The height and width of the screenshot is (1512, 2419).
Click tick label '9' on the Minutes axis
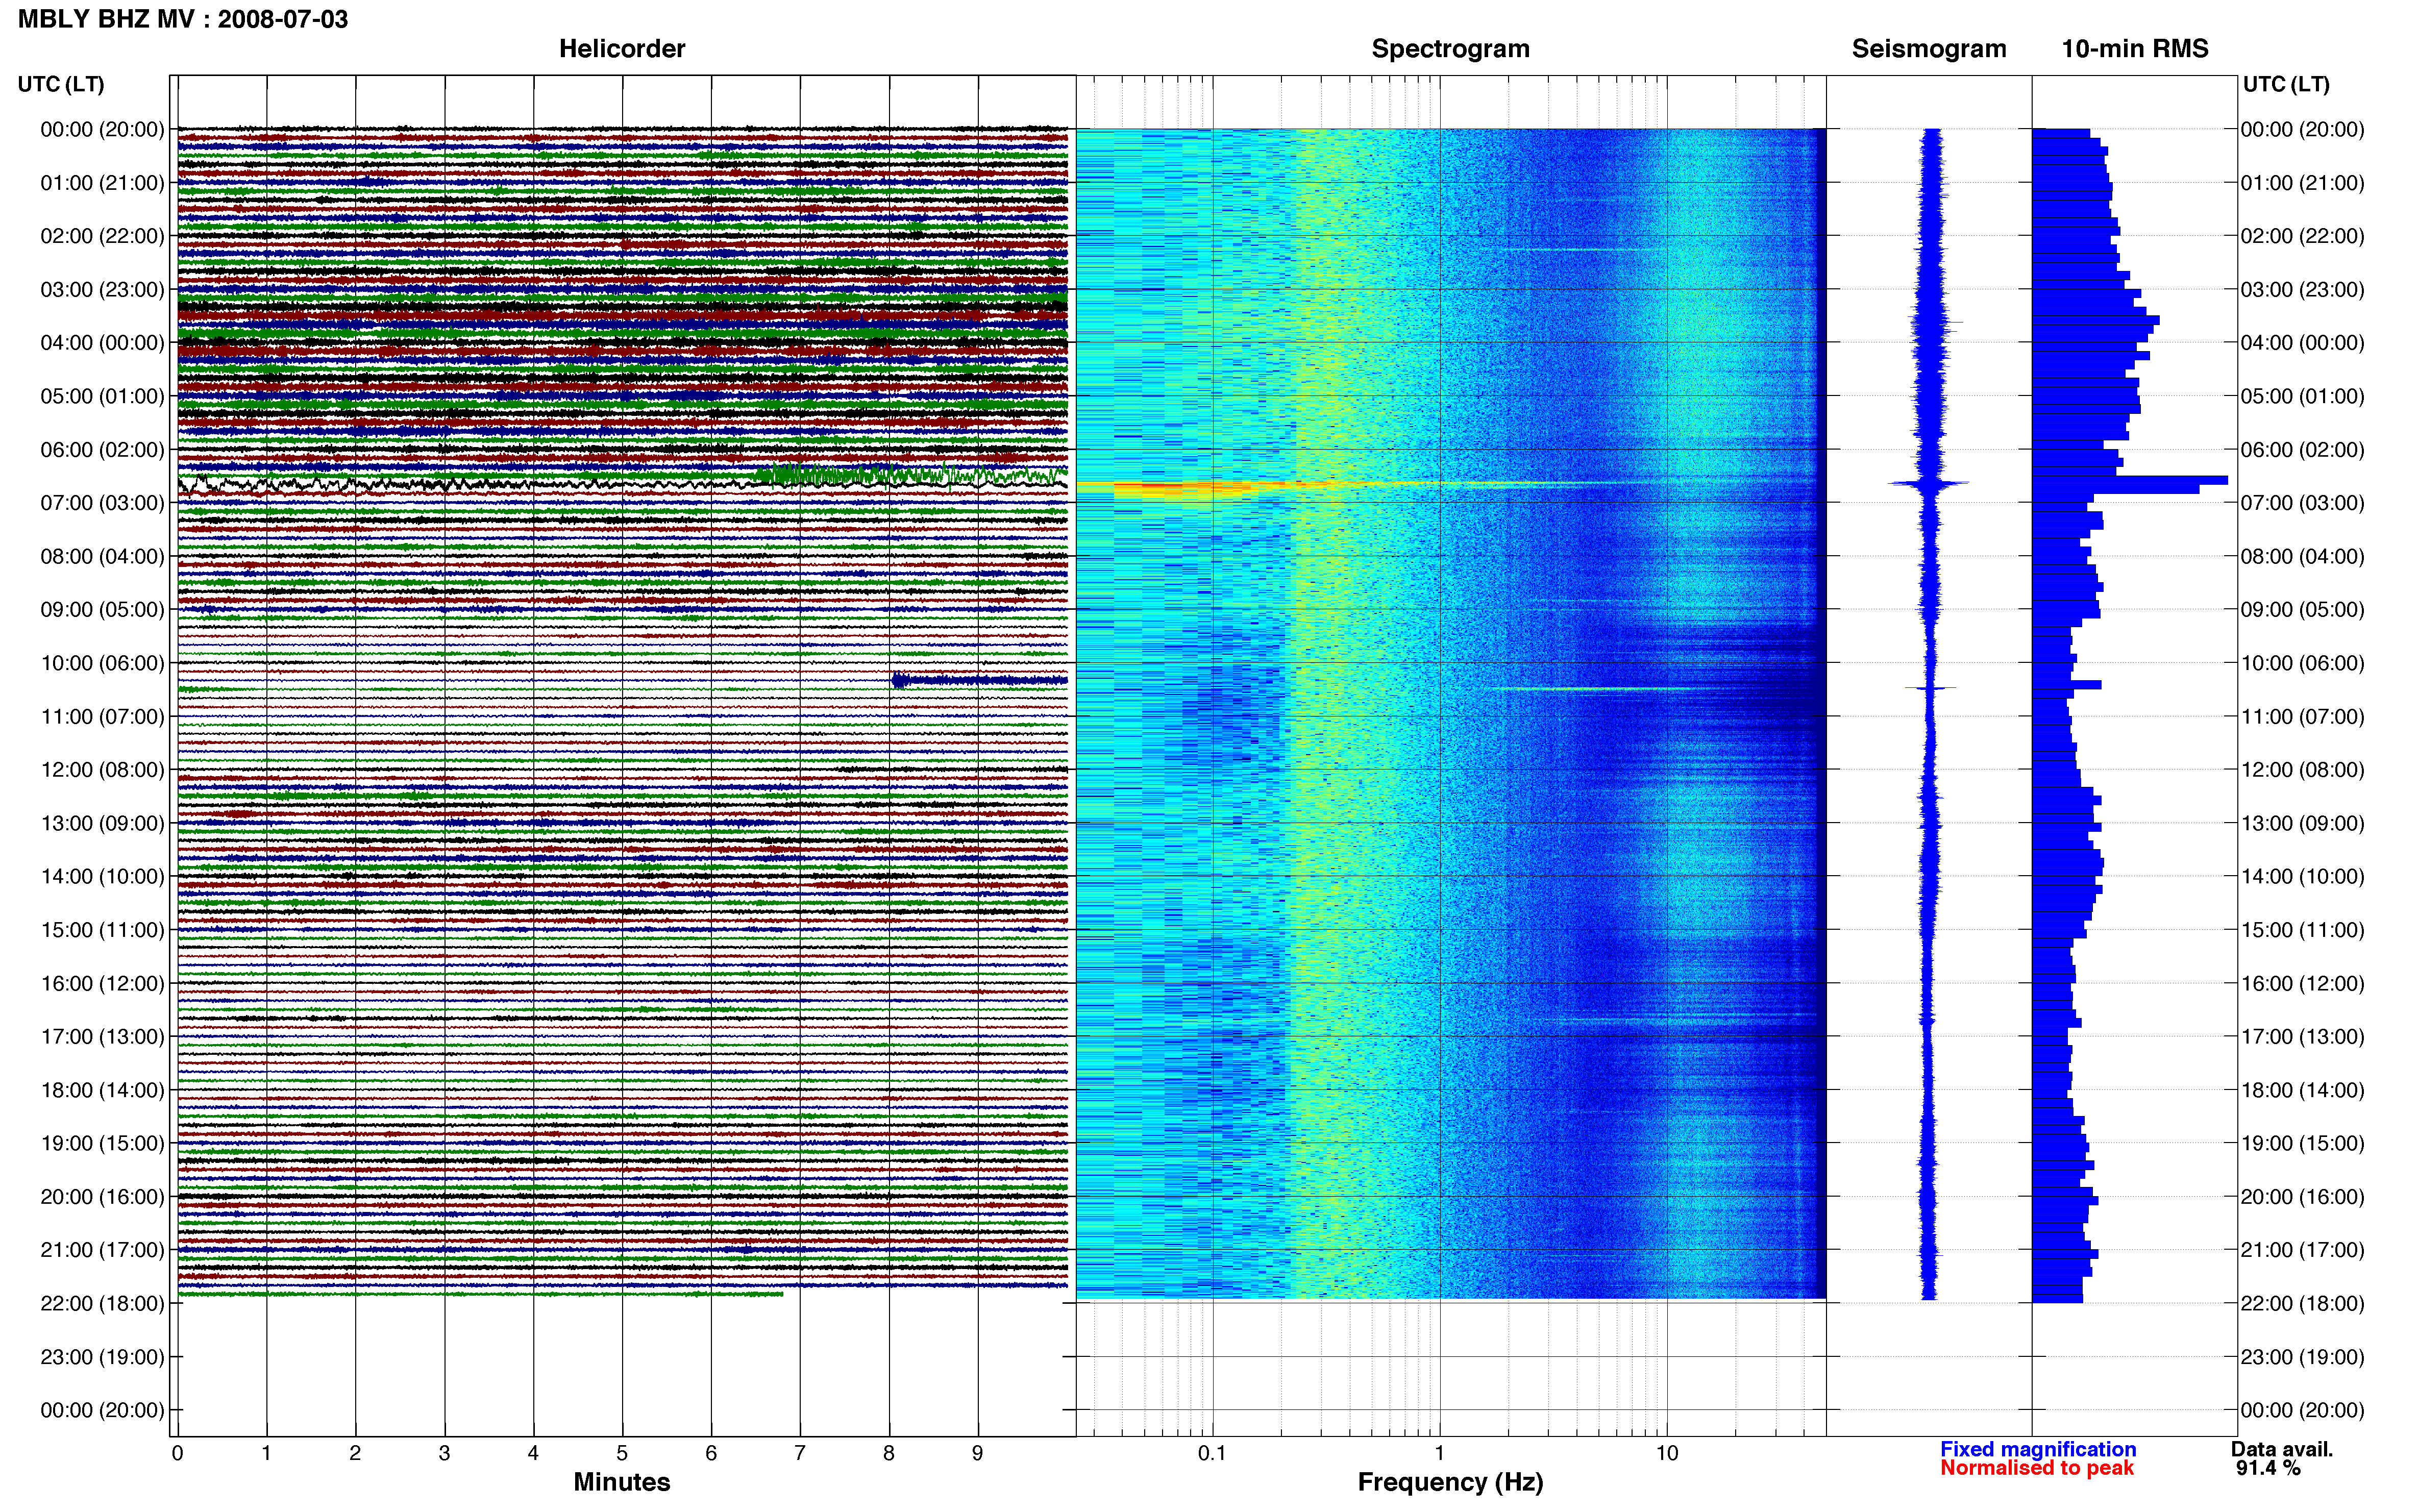click(977, 1454)
